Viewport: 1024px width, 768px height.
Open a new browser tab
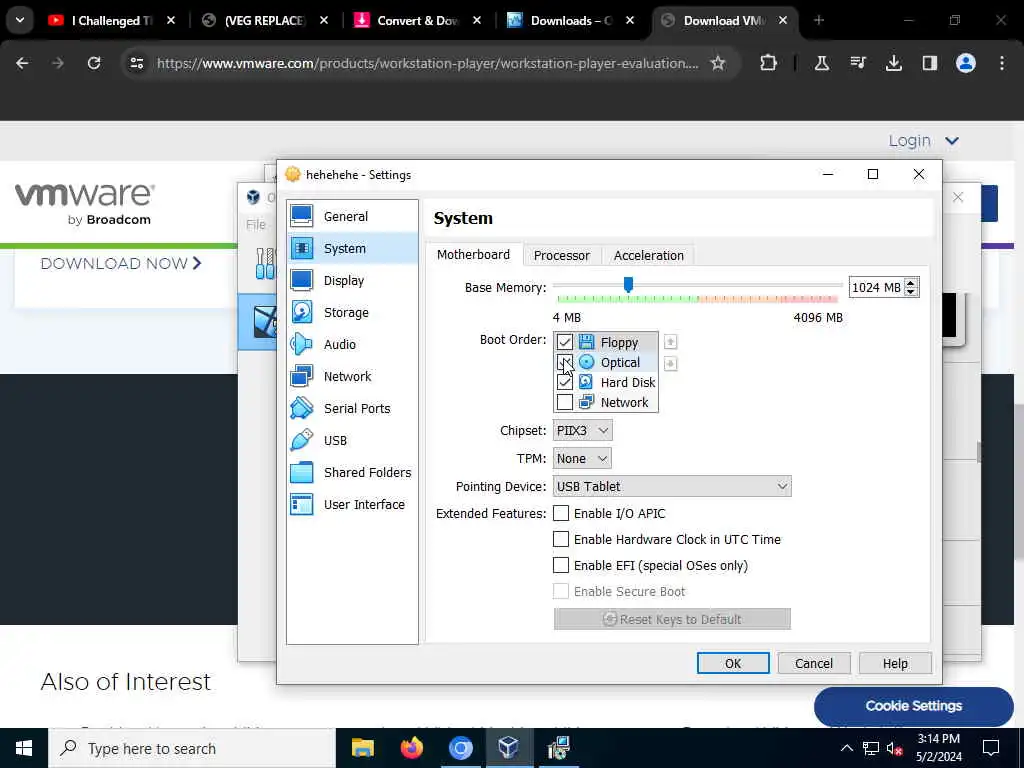click(x=819, y=20)
